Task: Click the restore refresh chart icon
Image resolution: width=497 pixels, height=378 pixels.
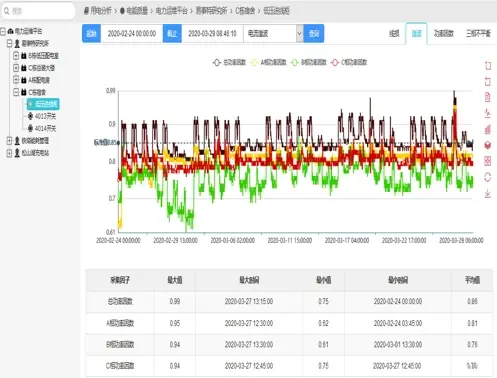Action: [488, 177]
